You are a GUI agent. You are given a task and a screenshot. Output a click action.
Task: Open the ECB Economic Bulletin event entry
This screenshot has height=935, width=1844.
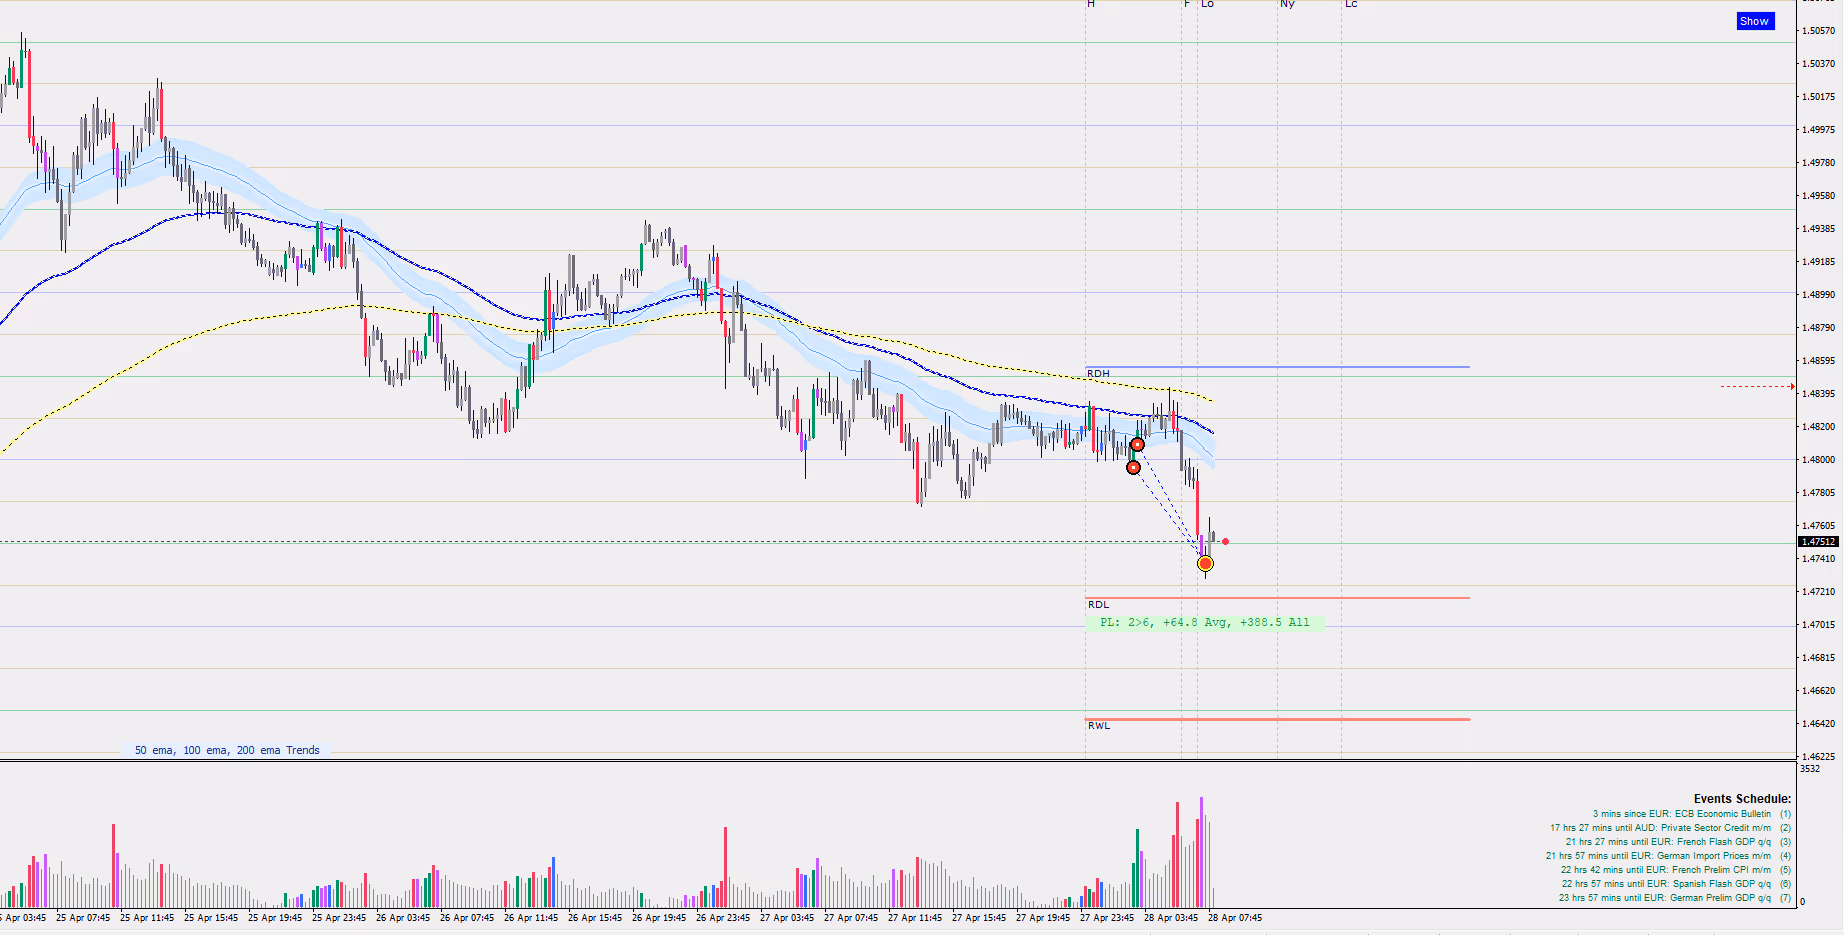tap(1683, 814)
